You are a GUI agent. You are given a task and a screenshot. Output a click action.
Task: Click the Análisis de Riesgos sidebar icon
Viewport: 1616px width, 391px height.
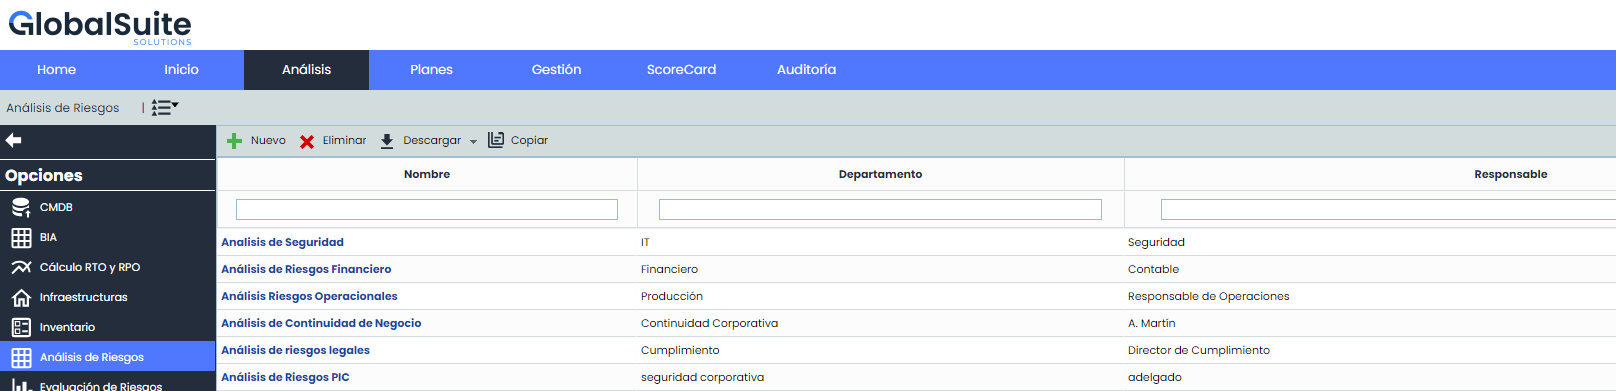(x=21, y=357)
